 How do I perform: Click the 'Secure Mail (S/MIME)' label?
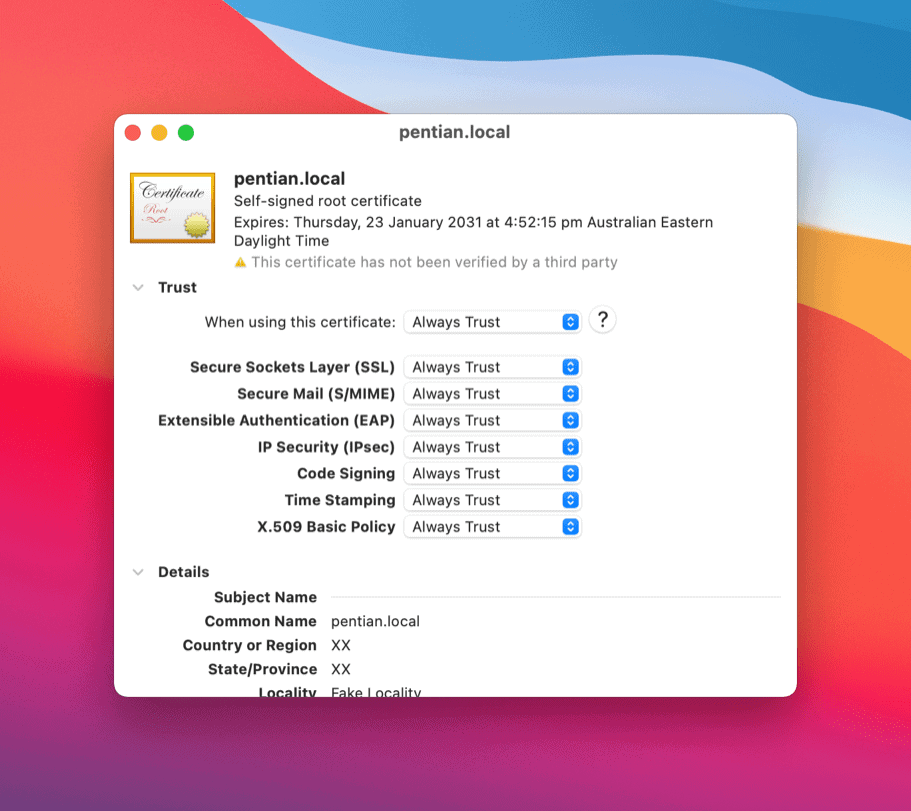coord(316,394)
